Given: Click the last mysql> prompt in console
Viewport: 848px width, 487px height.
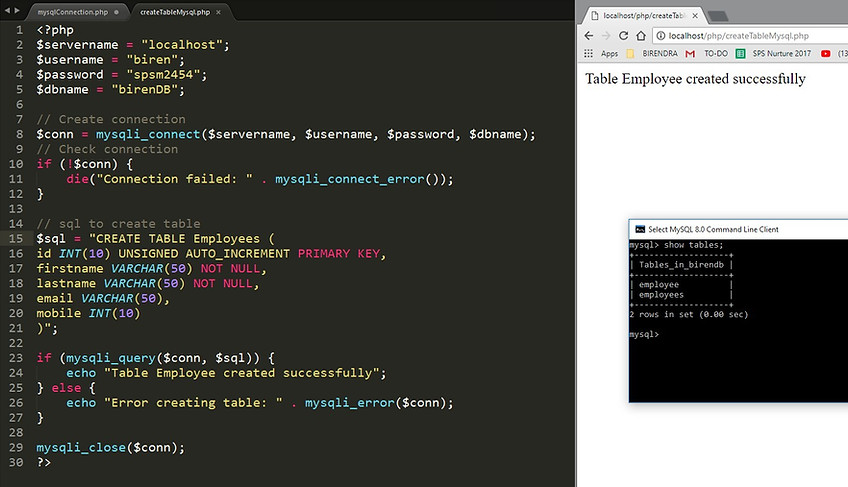Looking at the screenshot, I should [x=644, y=334].
